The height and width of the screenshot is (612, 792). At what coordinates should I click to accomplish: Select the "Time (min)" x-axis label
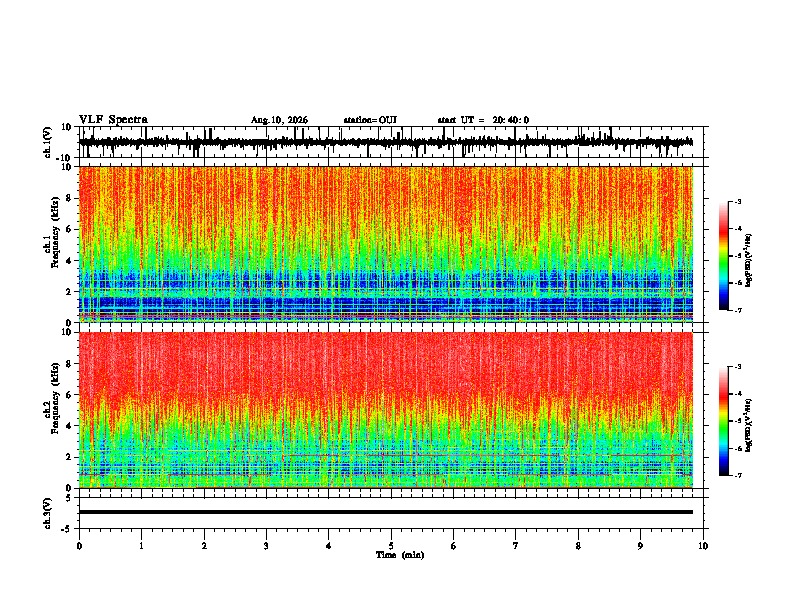pyautogui.click(x=400, y=555)
